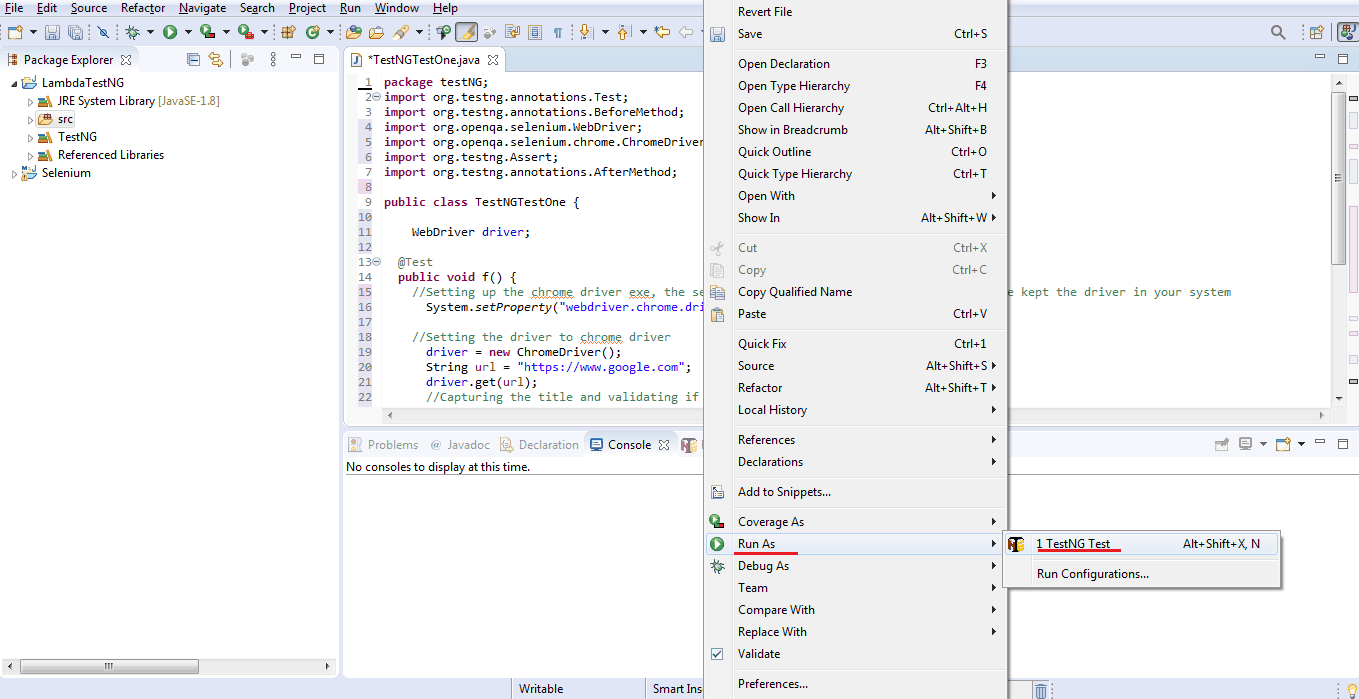1359x699 pixels.
Task: Select '1 TestNG Test' from submenu
Action: (1073, 544)
